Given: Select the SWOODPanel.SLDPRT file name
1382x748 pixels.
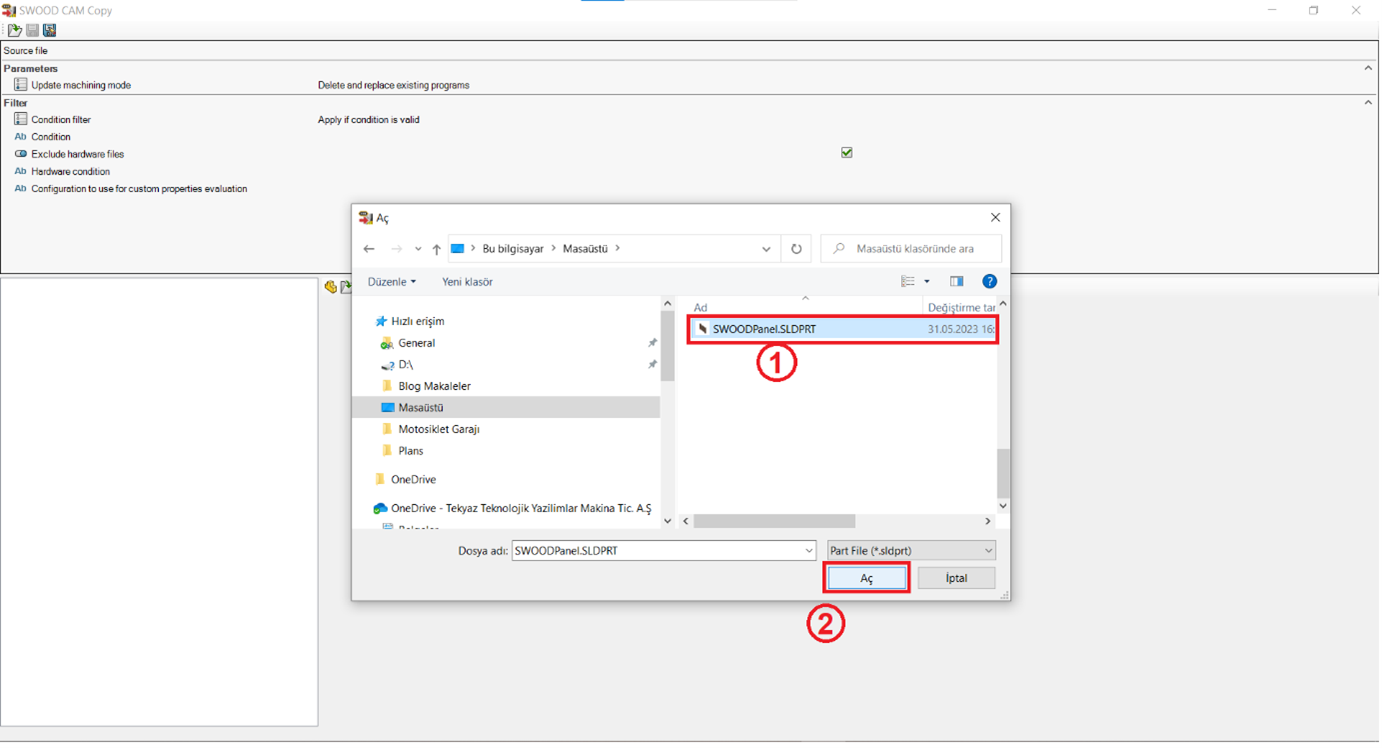Looking at the screenshot, I should [764, 329].
